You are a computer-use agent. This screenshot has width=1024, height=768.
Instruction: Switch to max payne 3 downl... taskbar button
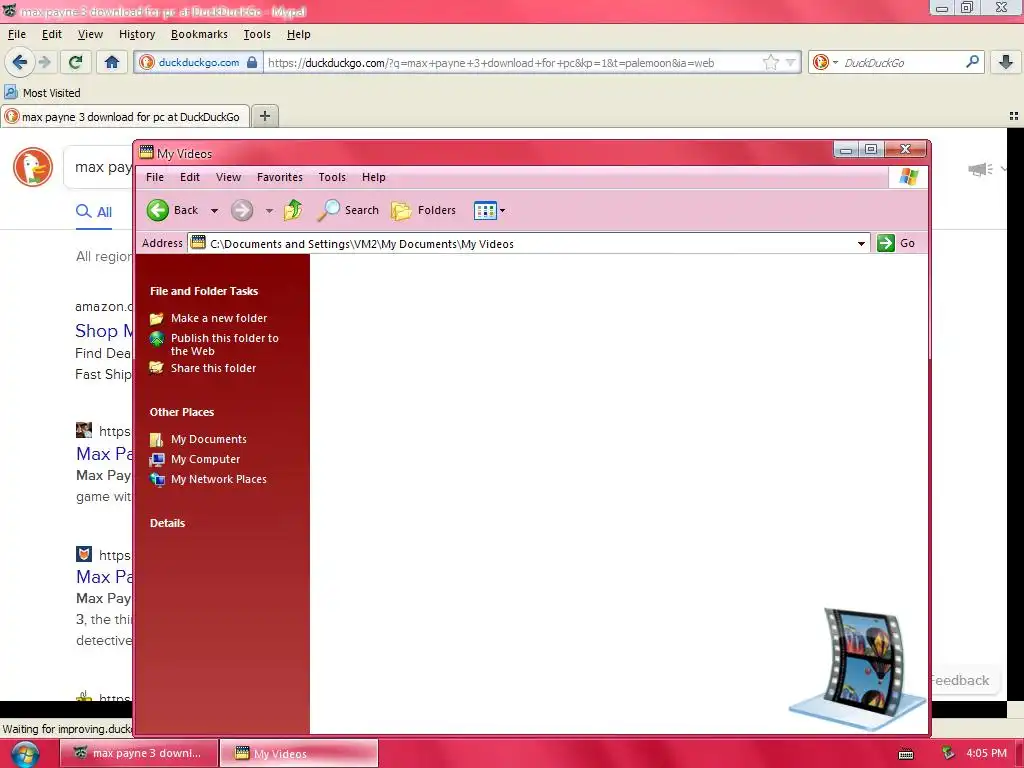138,753
